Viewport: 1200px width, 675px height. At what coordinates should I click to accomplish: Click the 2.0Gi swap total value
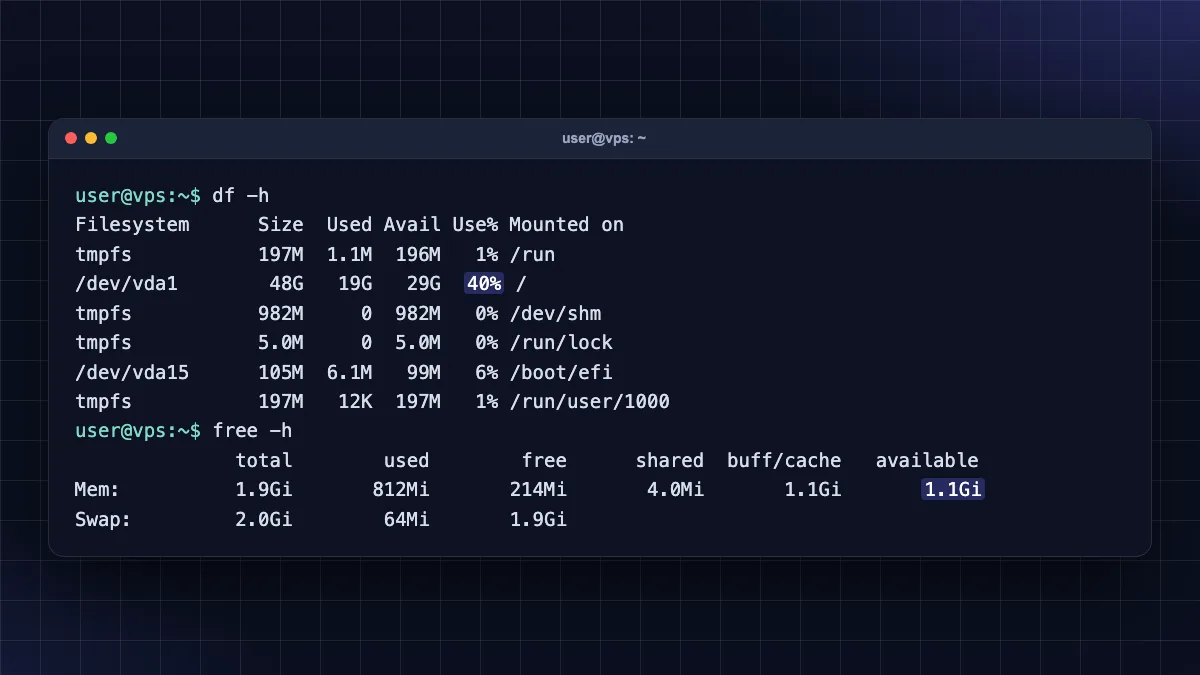pos(264,520)
